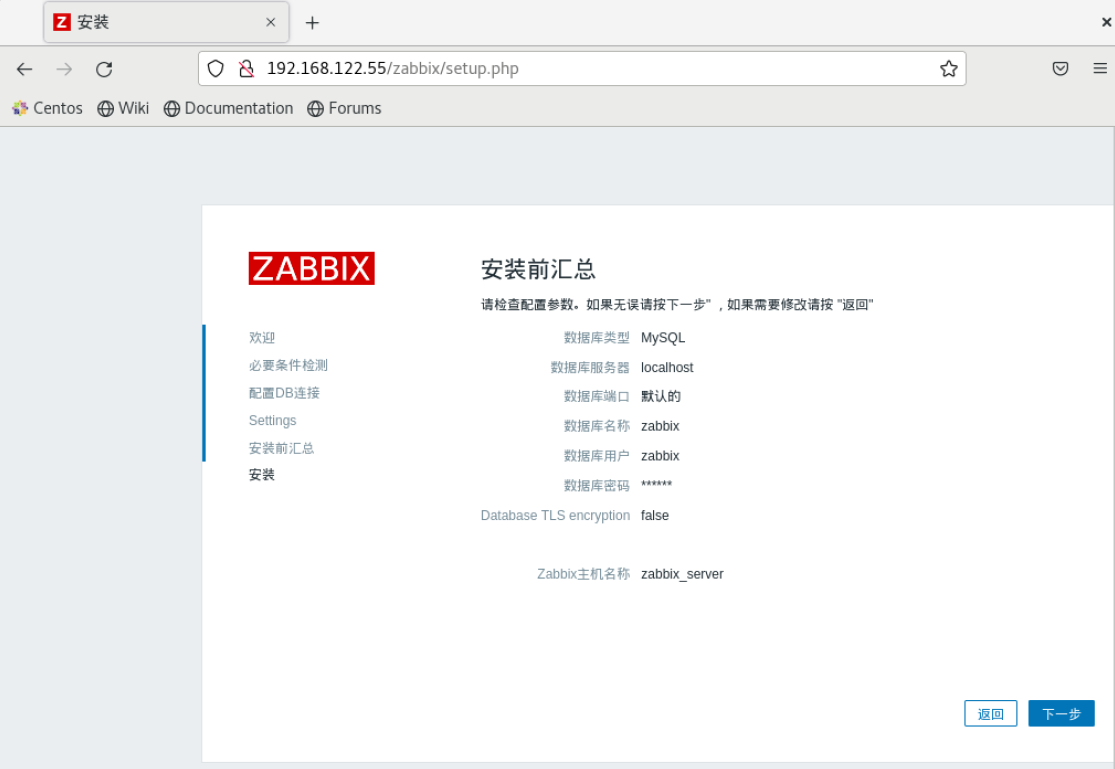Close the 安装 tab

pos(270,22)
